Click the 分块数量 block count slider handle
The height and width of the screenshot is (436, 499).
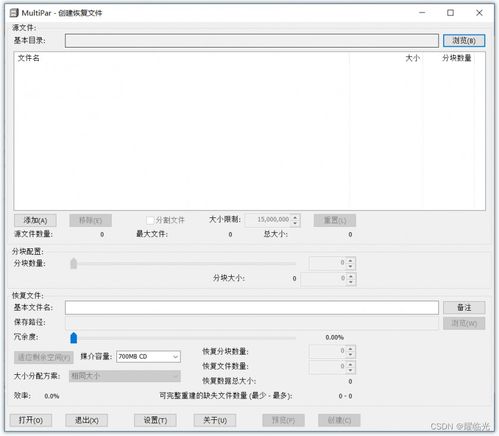tap(74, 263)
